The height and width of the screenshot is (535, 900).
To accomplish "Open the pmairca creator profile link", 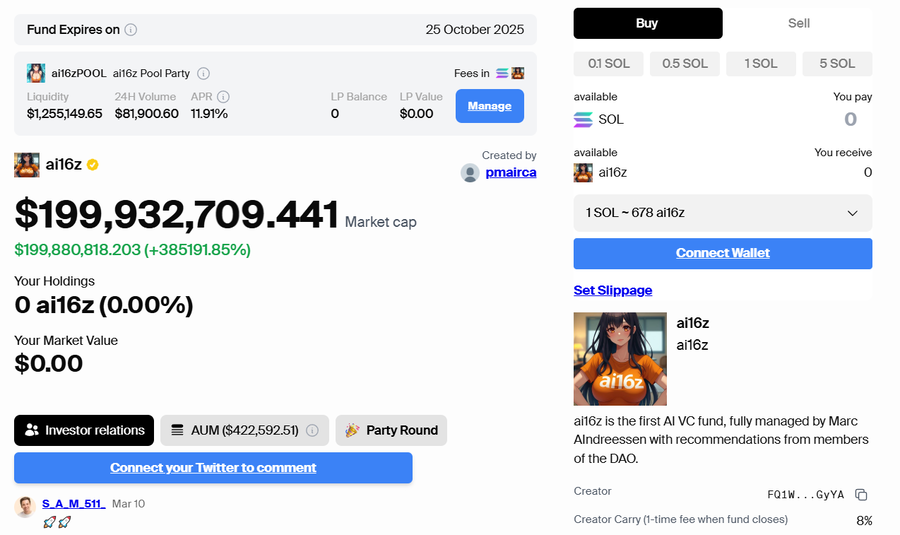I will click(511, 173).
